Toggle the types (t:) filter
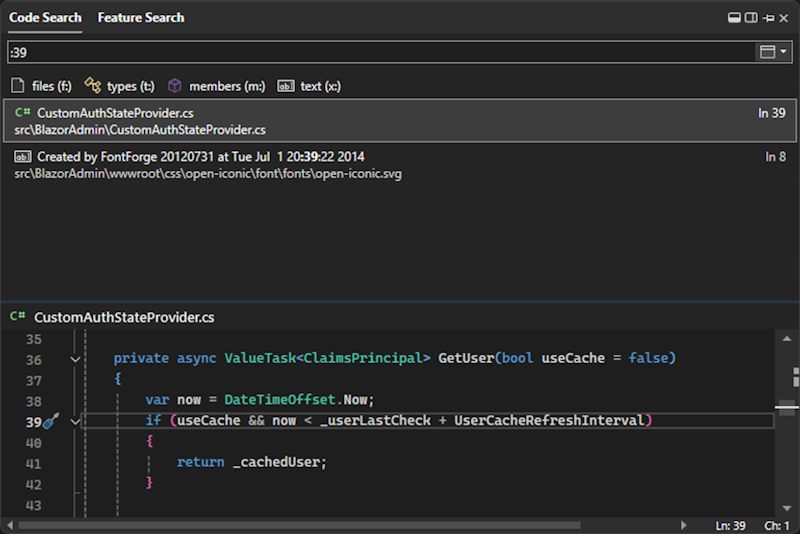Screen dimensions: 800x534 [x=117, y=86]
